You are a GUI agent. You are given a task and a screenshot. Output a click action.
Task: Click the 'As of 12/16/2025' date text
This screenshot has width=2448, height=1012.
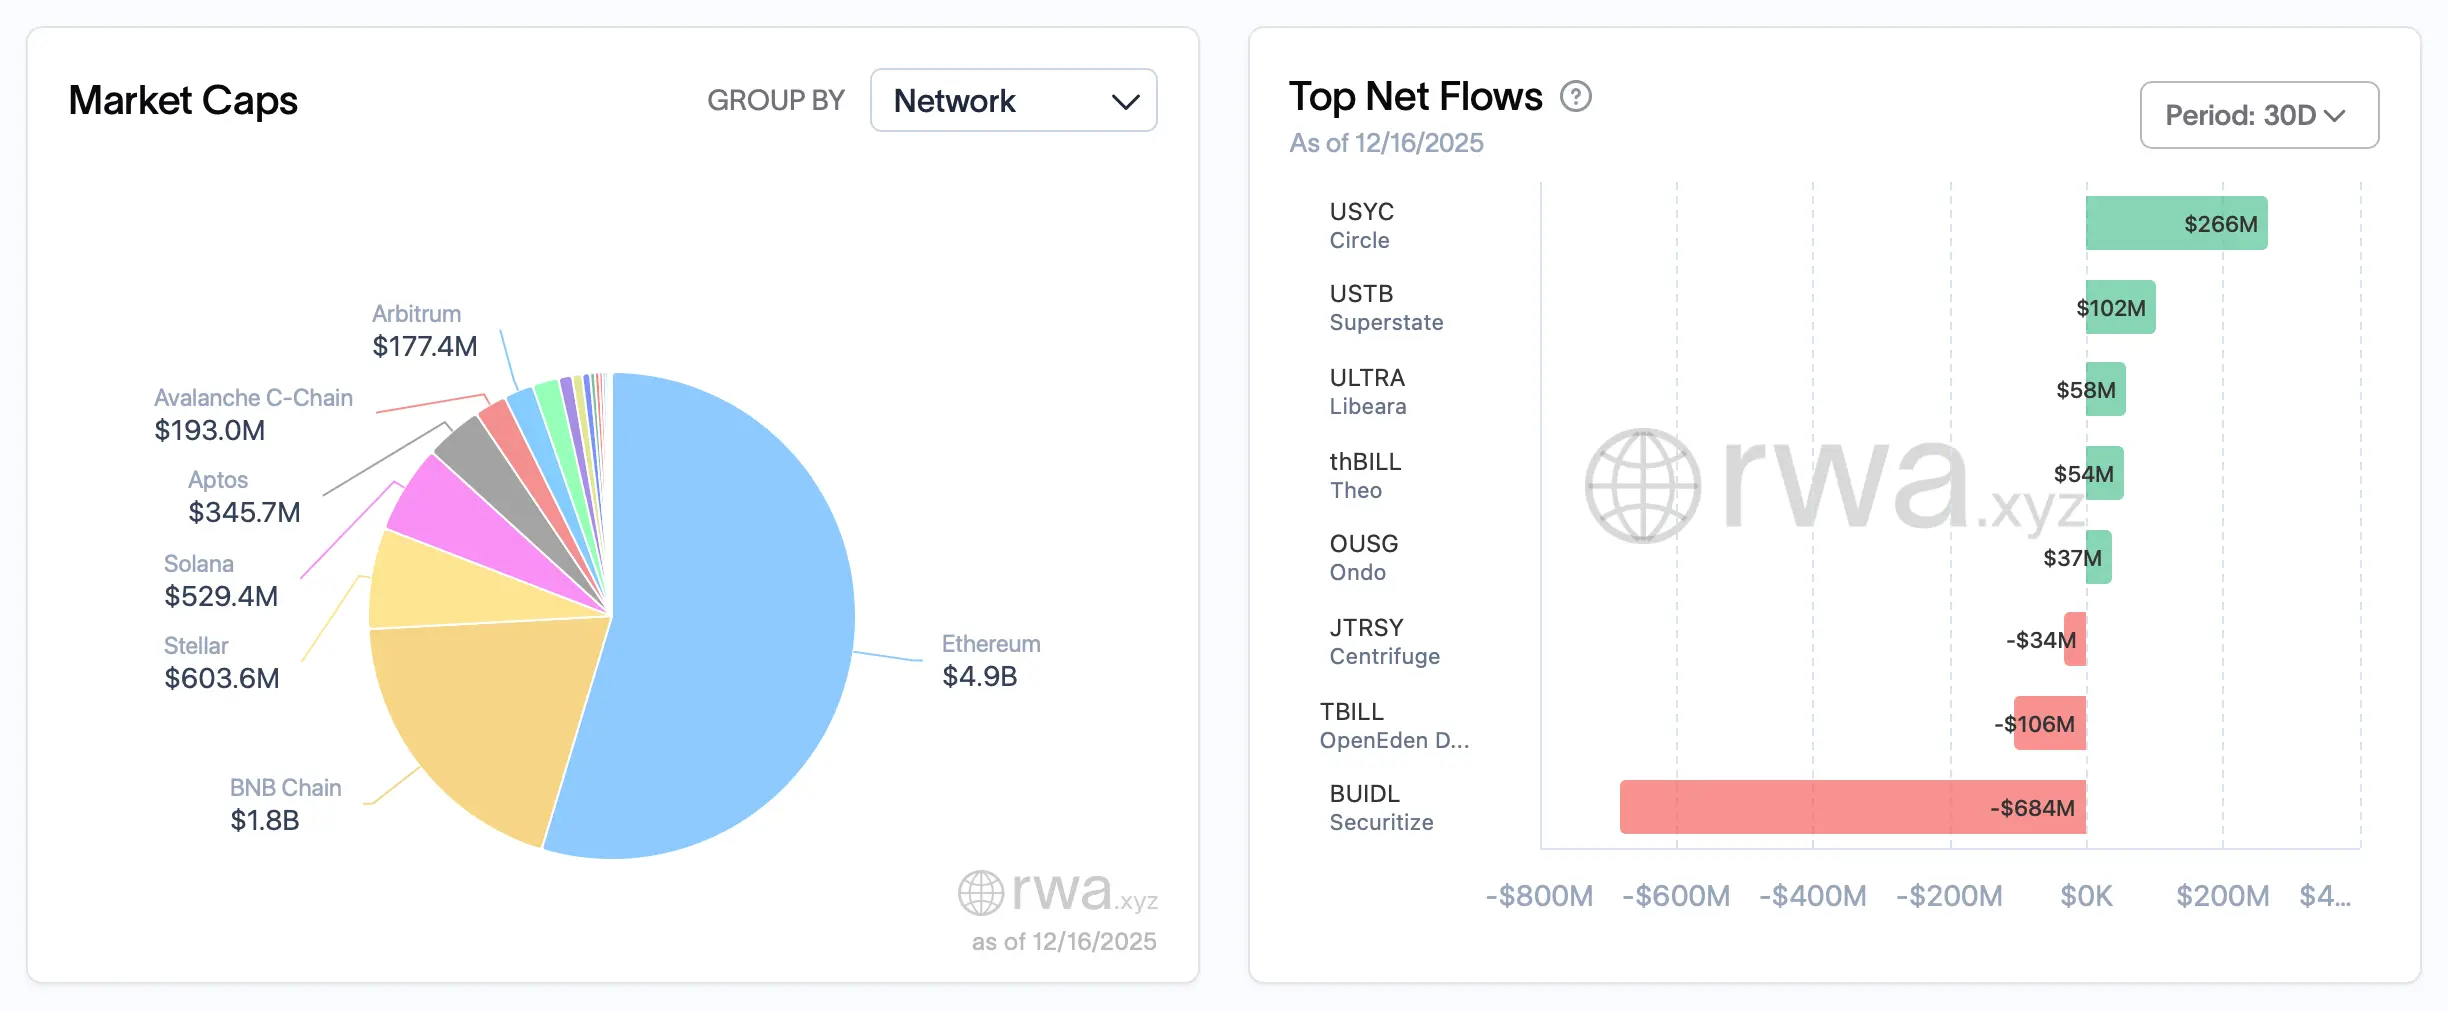point(1386,143)
